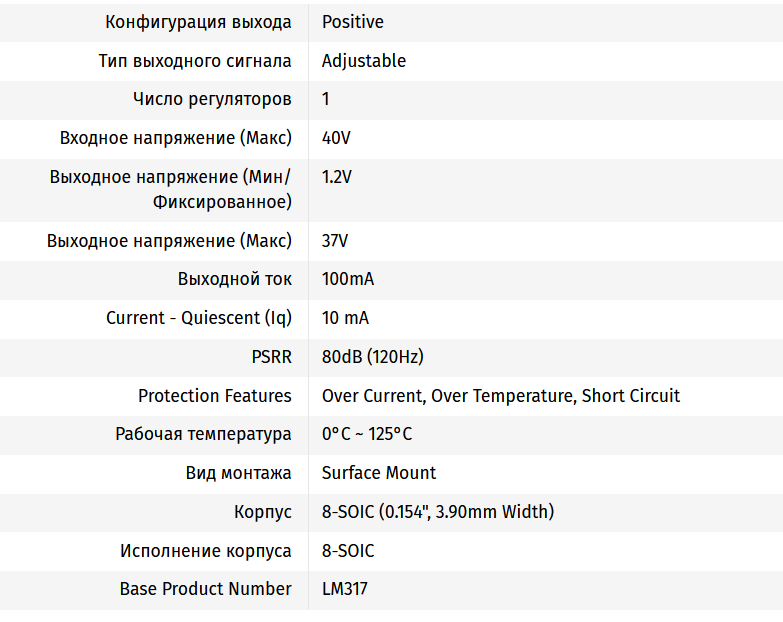783x622 pixels.
Task: Click the "Surface Mount" mounting value
Action: pyautogui.click(x=378, y=473)
